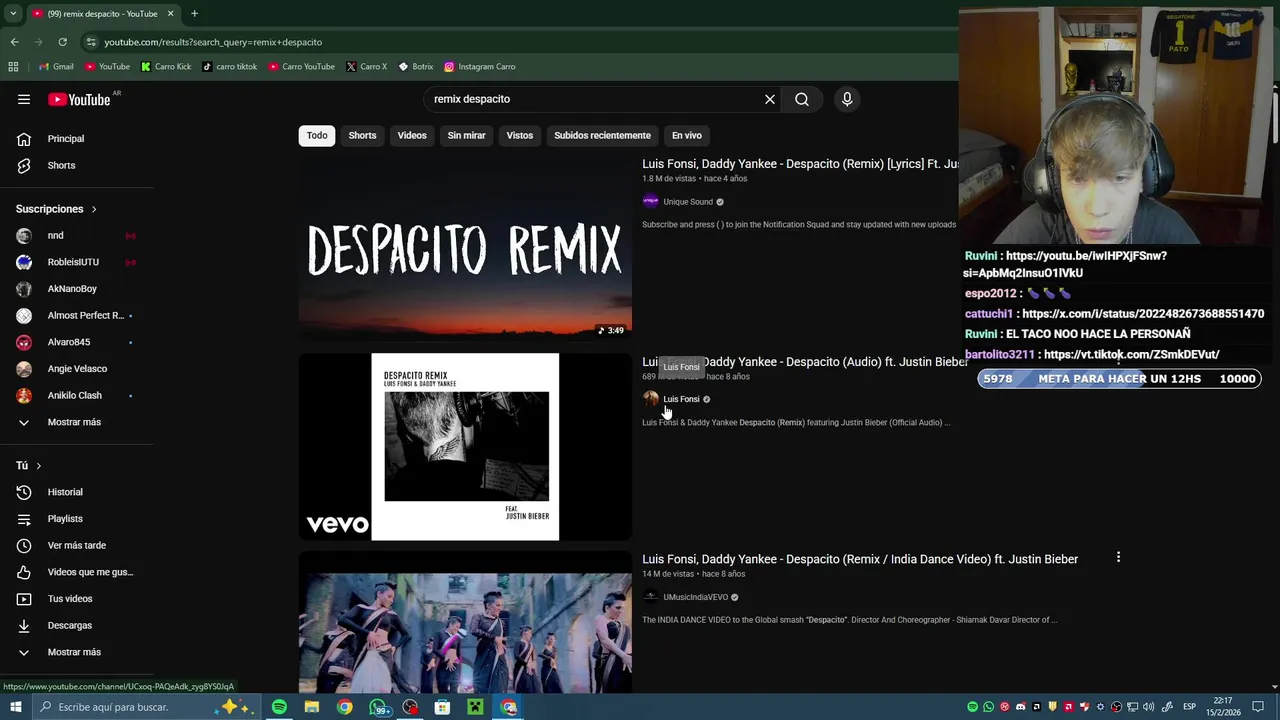The height and width of the screenshot is (720, 1280).
Task: Open the India Dance Video options menu
Action: point(1118,557)
